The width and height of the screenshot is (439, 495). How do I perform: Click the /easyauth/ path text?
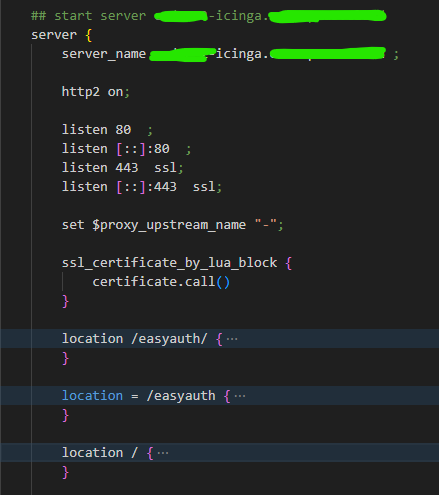(x=169, y=339)
